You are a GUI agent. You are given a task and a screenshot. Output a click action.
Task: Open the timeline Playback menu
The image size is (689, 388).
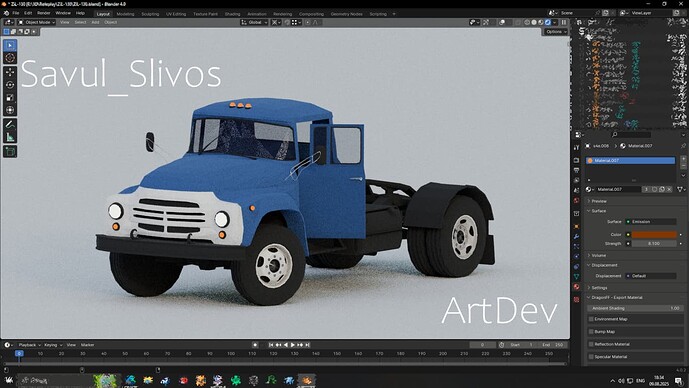[x=29, y=345]
